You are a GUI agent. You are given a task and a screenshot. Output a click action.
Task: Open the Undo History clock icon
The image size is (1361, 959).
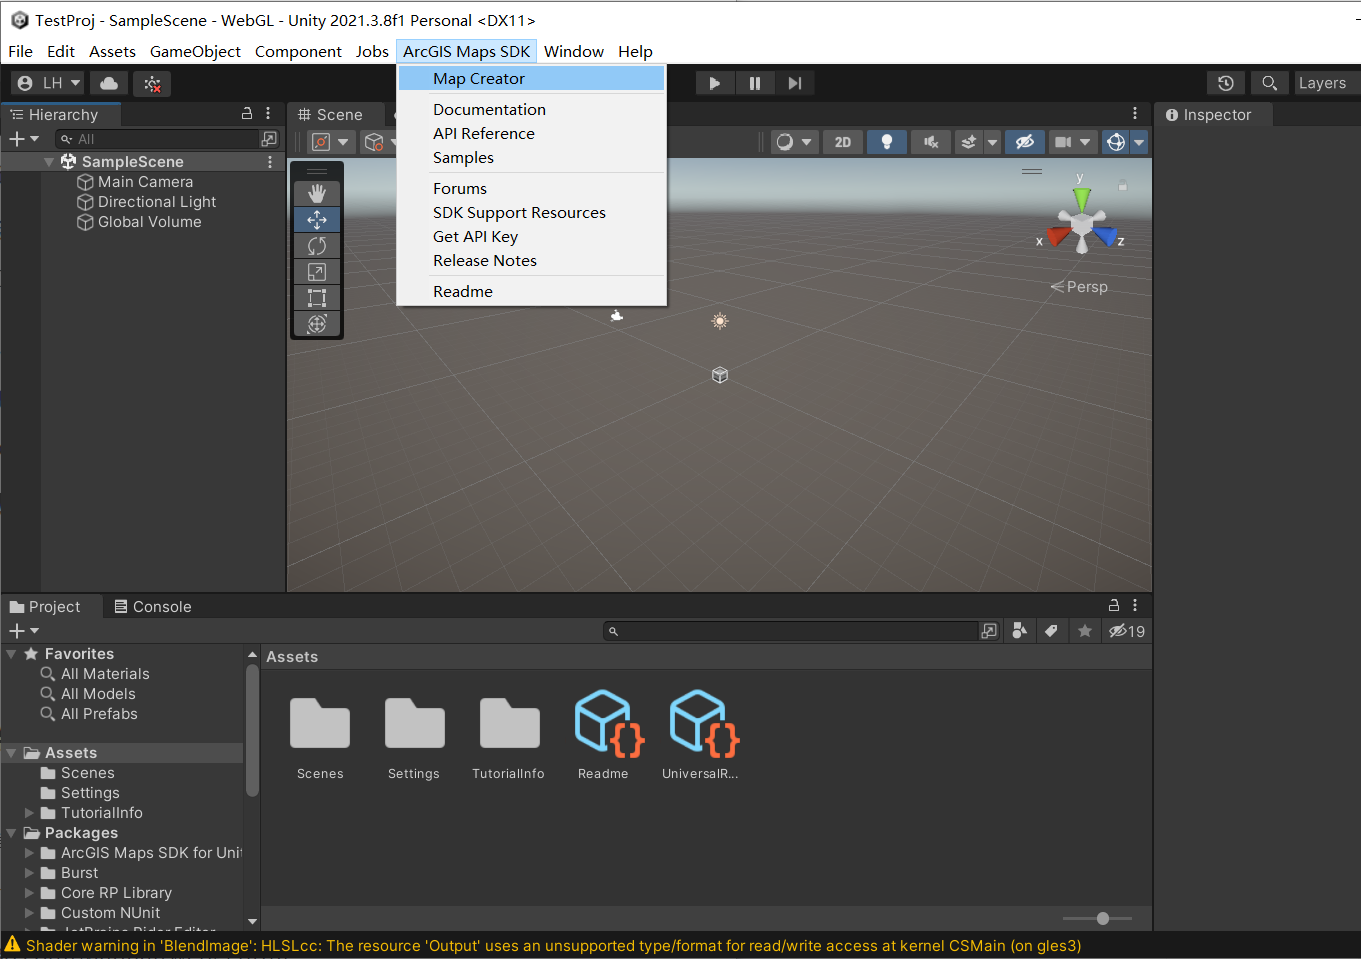[x=1226, y=83]
